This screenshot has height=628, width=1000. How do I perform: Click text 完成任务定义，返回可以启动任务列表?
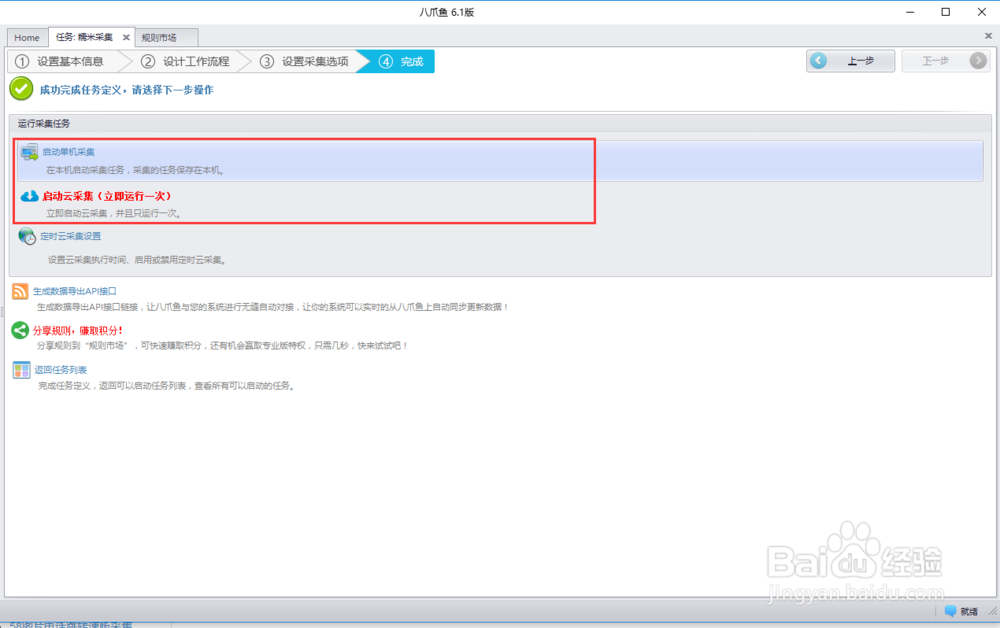(166, 386)
